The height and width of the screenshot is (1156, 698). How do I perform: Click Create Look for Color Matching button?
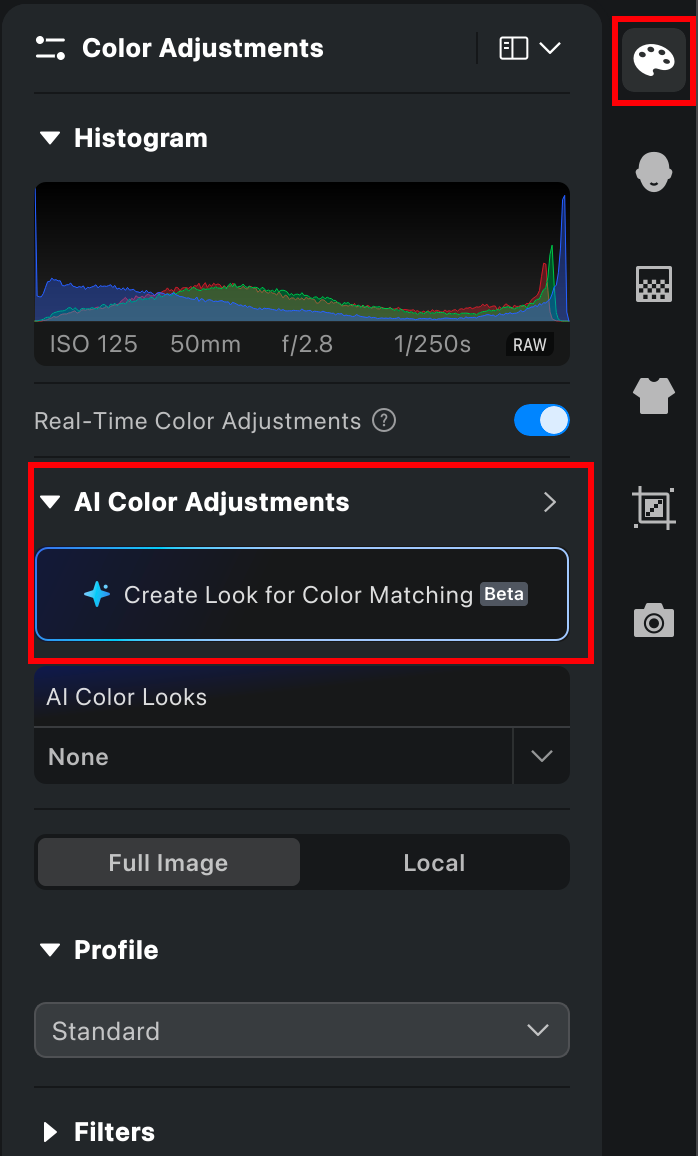click(302, 594)
